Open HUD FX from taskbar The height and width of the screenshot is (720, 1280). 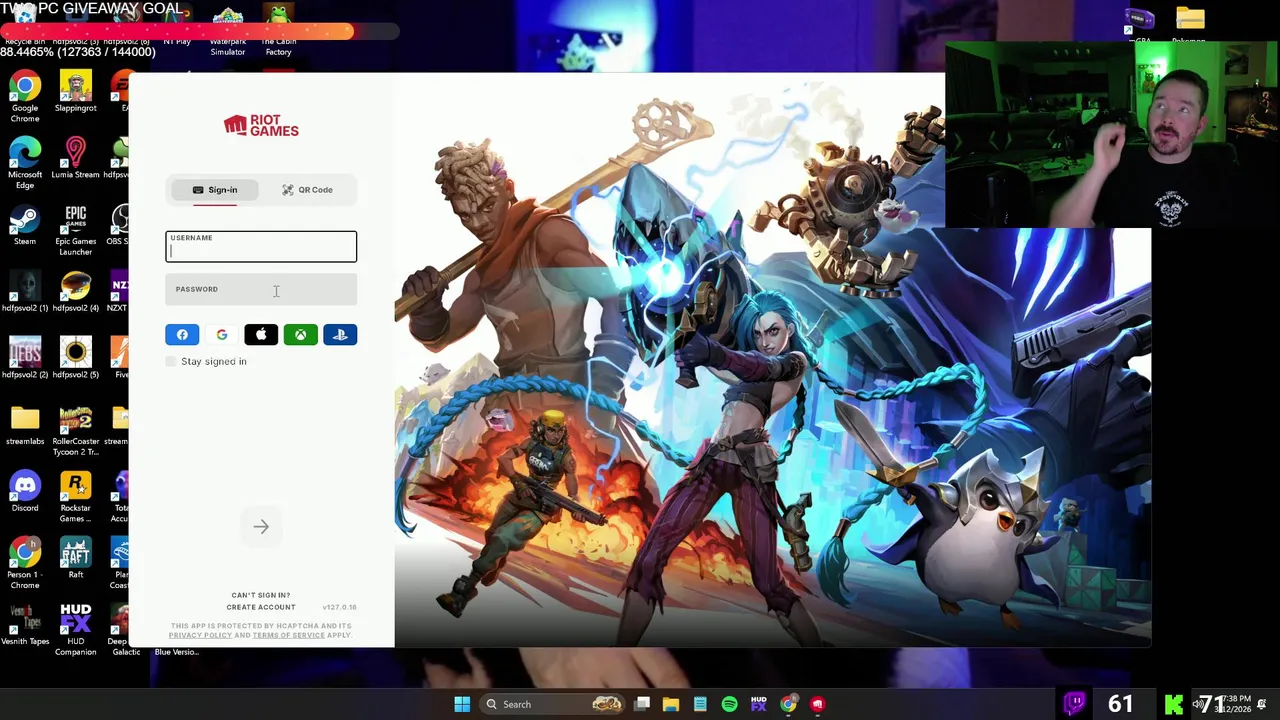(759, 704)
